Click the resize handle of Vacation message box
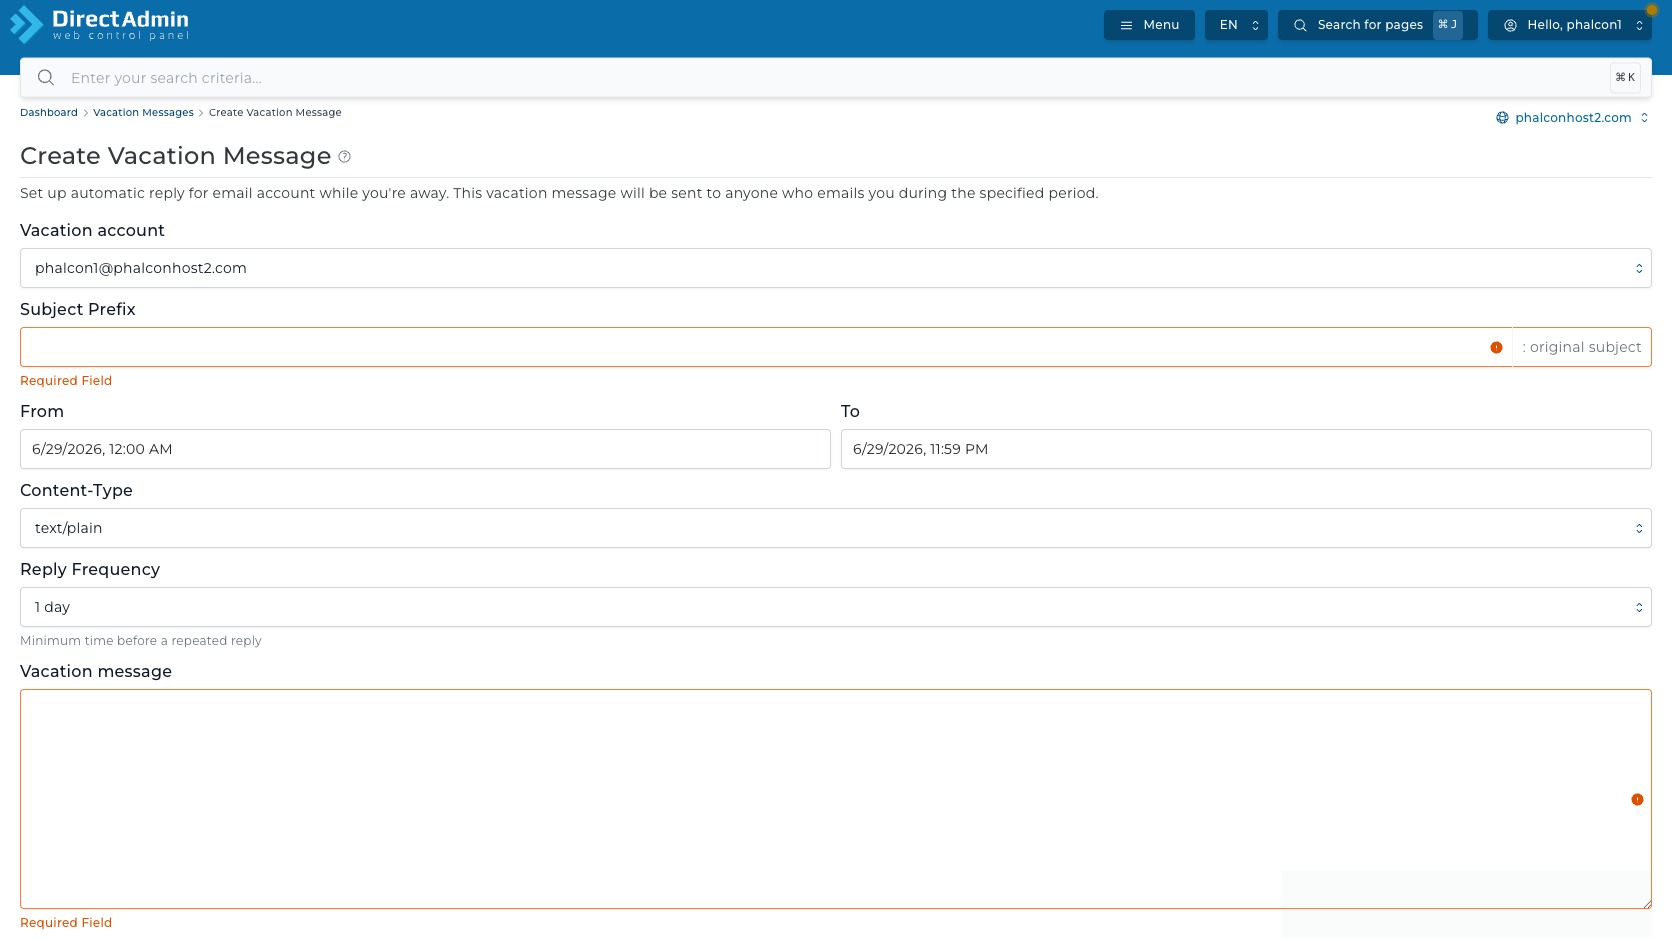The width and height of the screenshot is (1672, 941). point(1646,903)
